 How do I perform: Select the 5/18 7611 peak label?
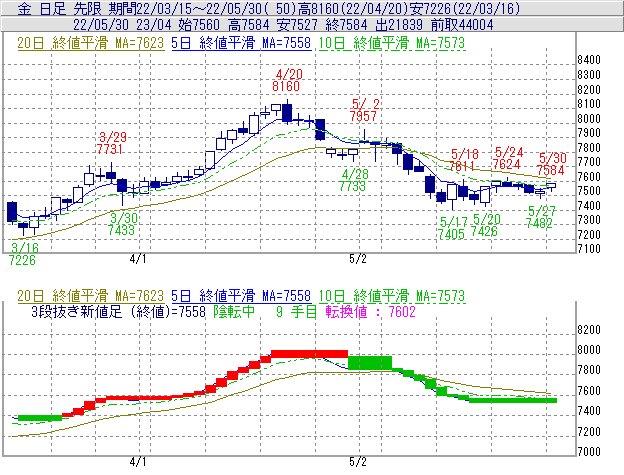[x=464, y=160]
